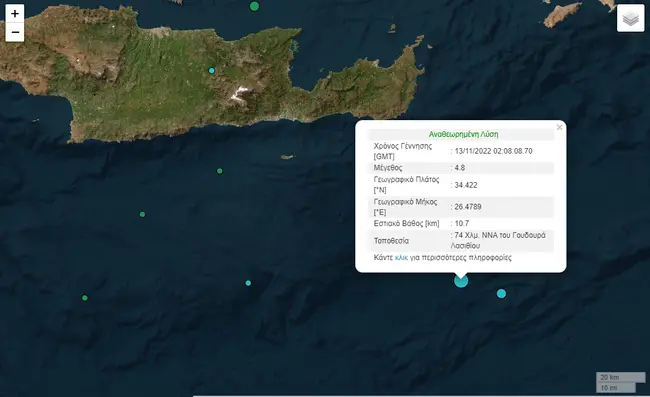This screenshot has width=650, height=397.
Task: Click the latitude value 34.422
Action: coord(466,185)
